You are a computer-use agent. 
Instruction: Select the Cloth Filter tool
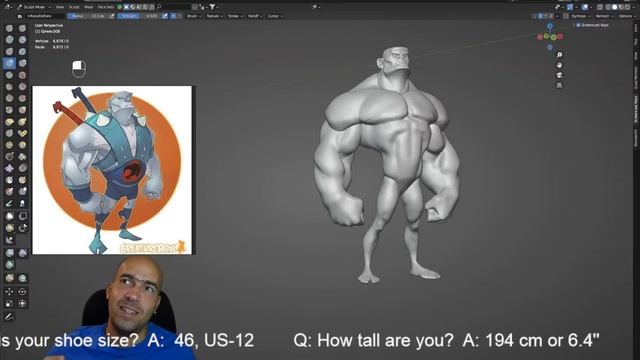(22, 253)
